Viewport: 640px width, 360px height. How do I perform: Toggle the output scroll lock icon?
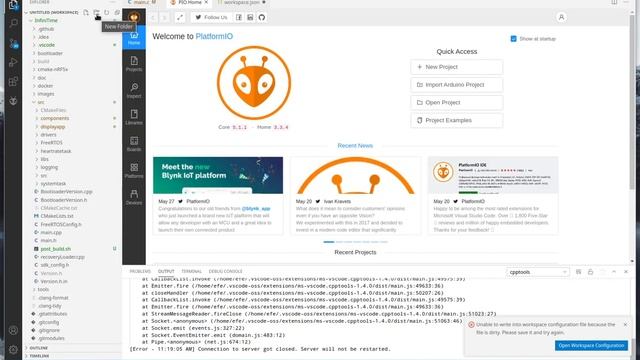(x=590, y=272)
